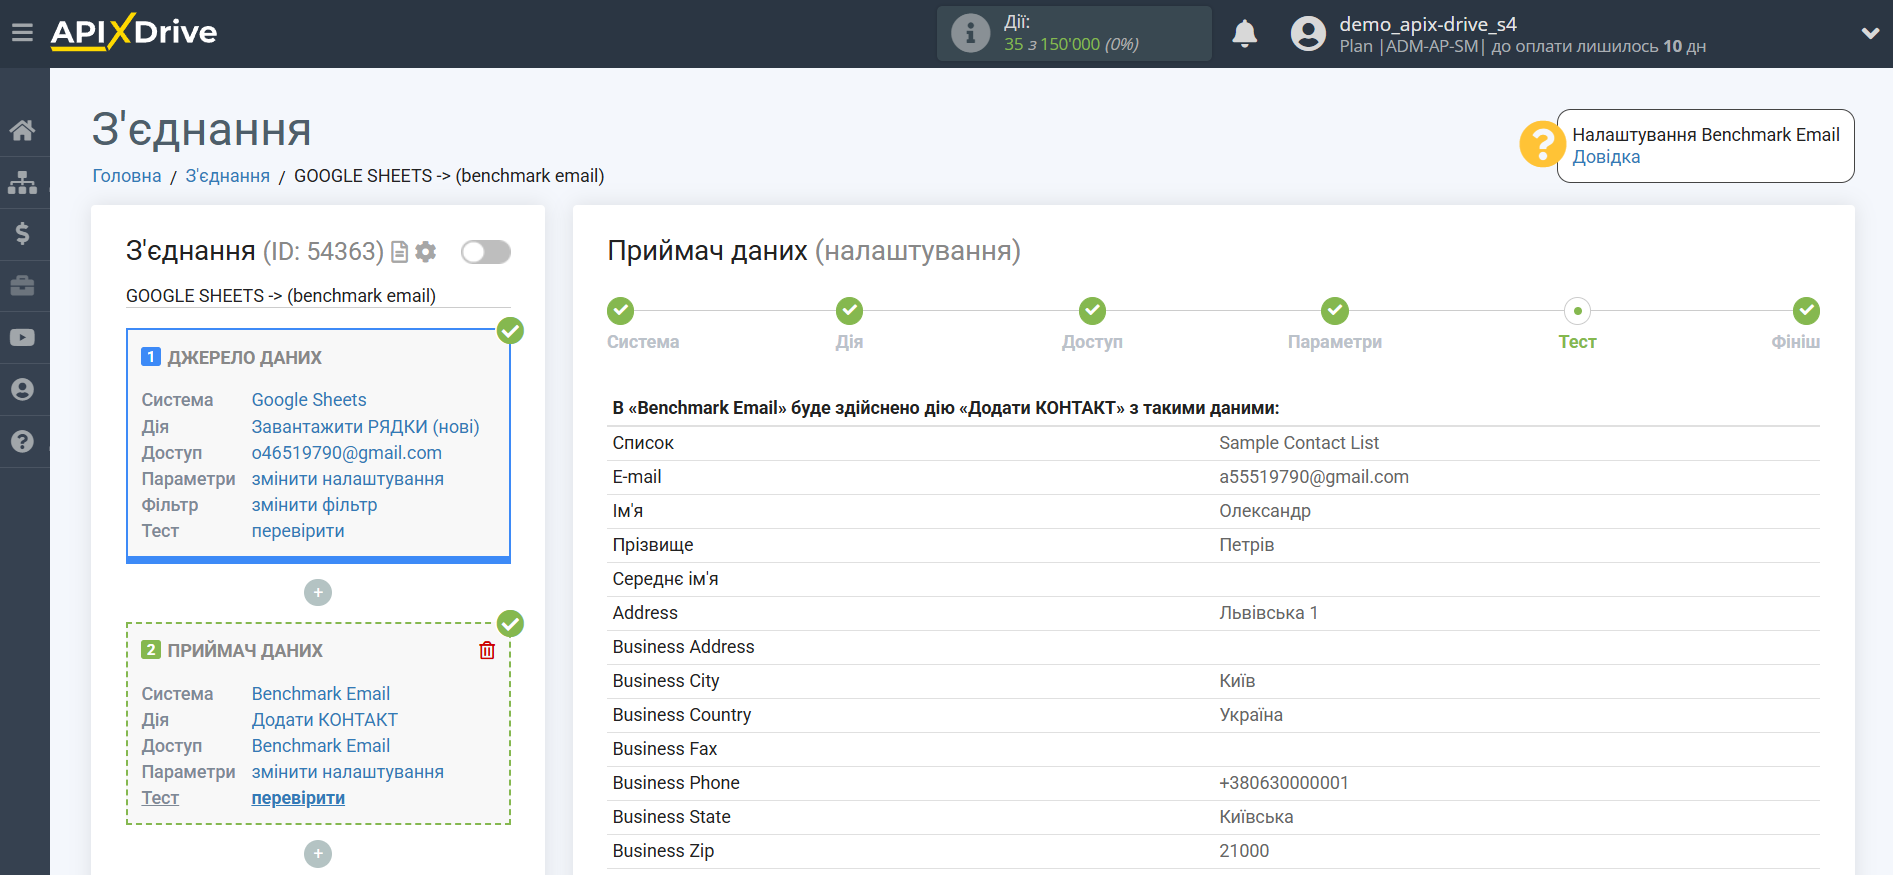Go to Дія step
Screen dimensions: 1893x875
coord(850,311)
